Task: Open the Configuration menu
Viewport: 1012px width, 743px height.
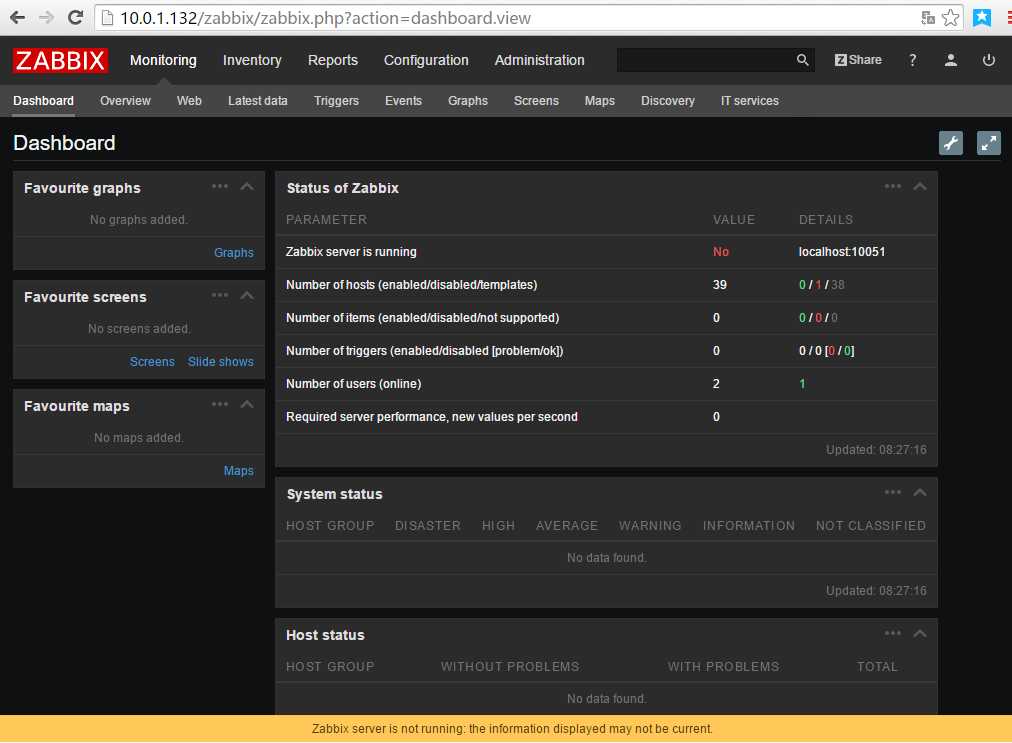Action: (x=426, y=60)
